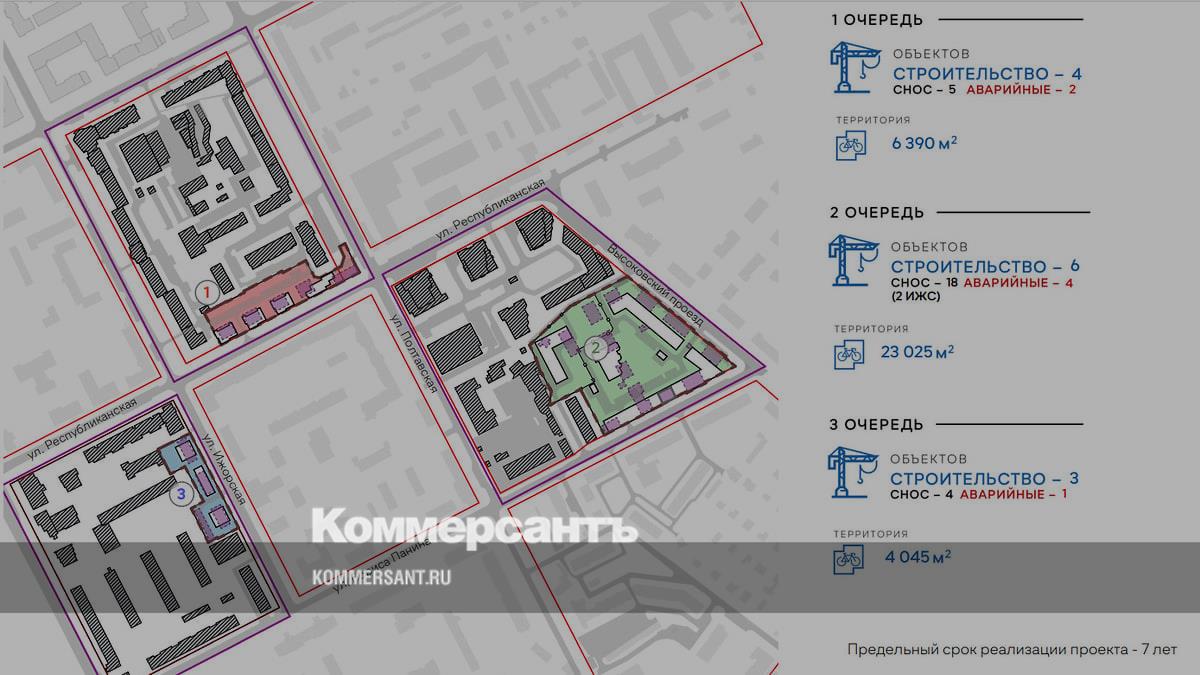Select map marker number 2
This screenshot has height=675, width=1200.
click(x=596, y=348)
